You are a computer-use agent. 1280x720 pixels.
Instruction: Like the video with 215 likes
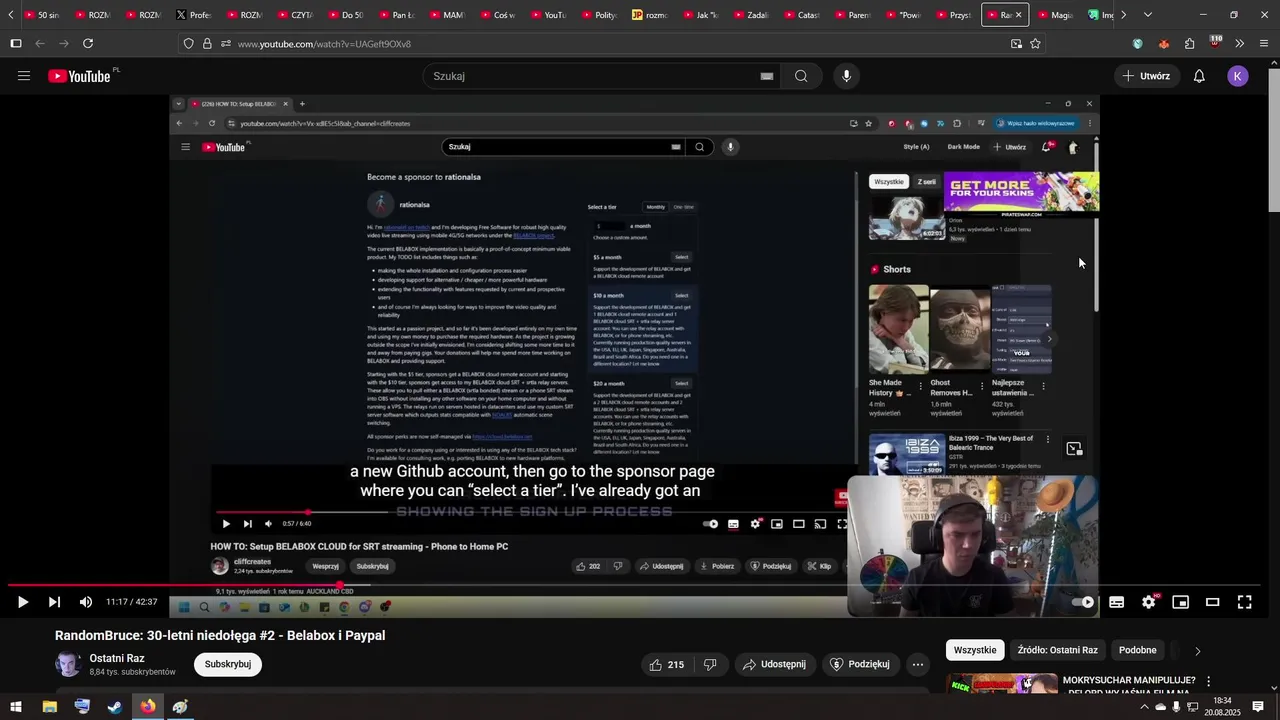click(x=666, y=664)
